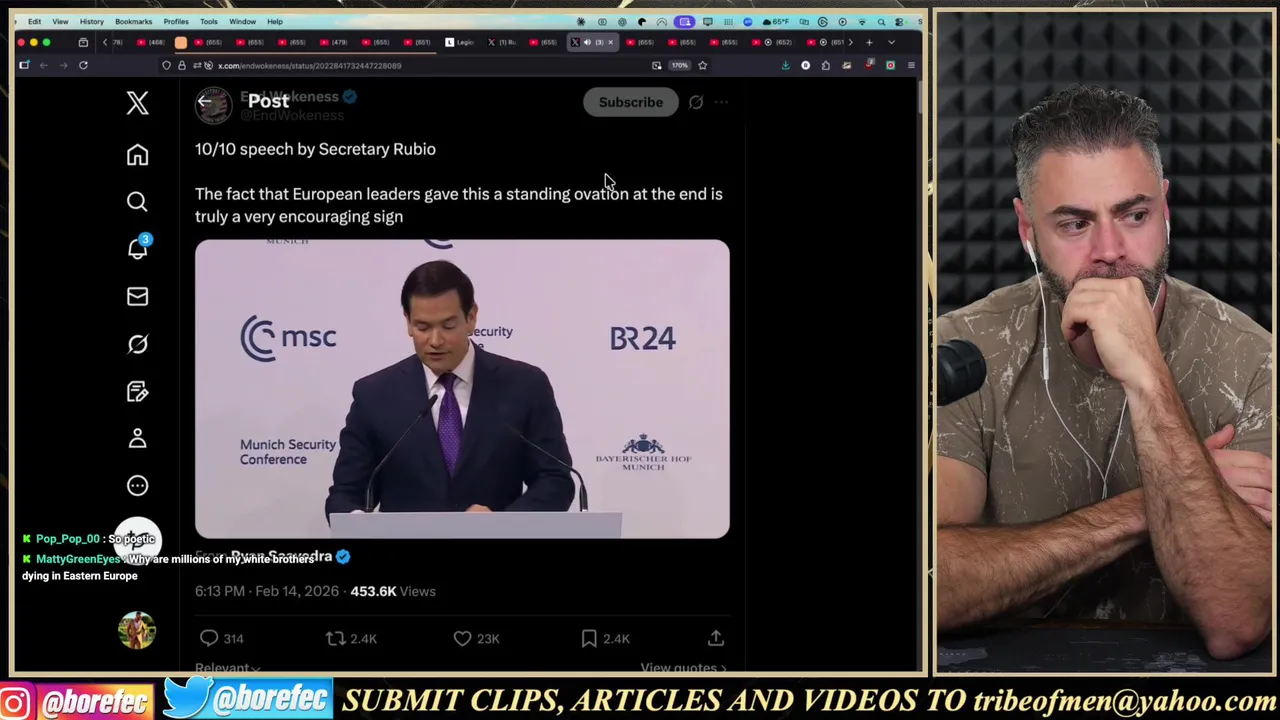Open Notifications bell with 3 badge
Image resolution: width=1280 pixels, height=720 pixels.
tap(138, 248)
